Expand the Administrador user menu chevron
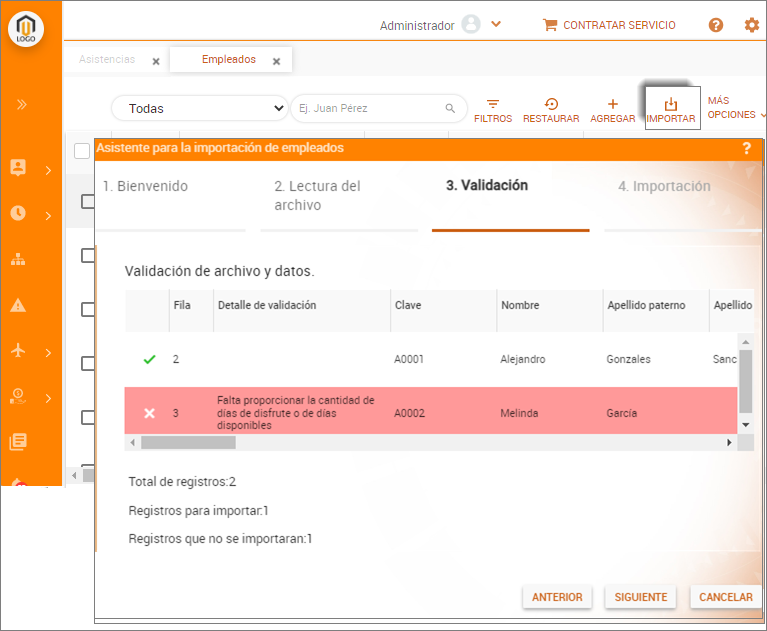767x631 pixels. pos(496,25)
